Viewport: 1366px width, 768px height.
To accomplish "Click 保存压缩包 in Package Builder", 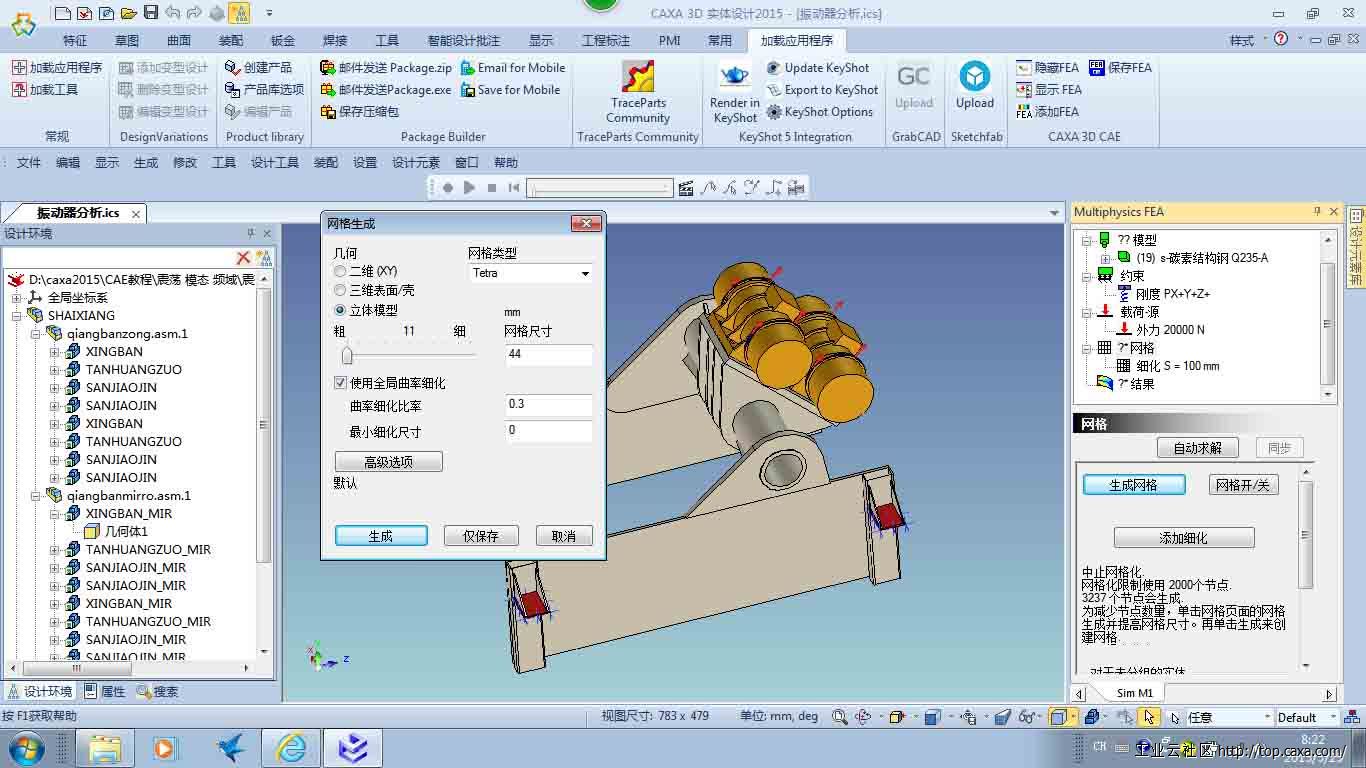I will pyautogui.click(x=359, y=112).
